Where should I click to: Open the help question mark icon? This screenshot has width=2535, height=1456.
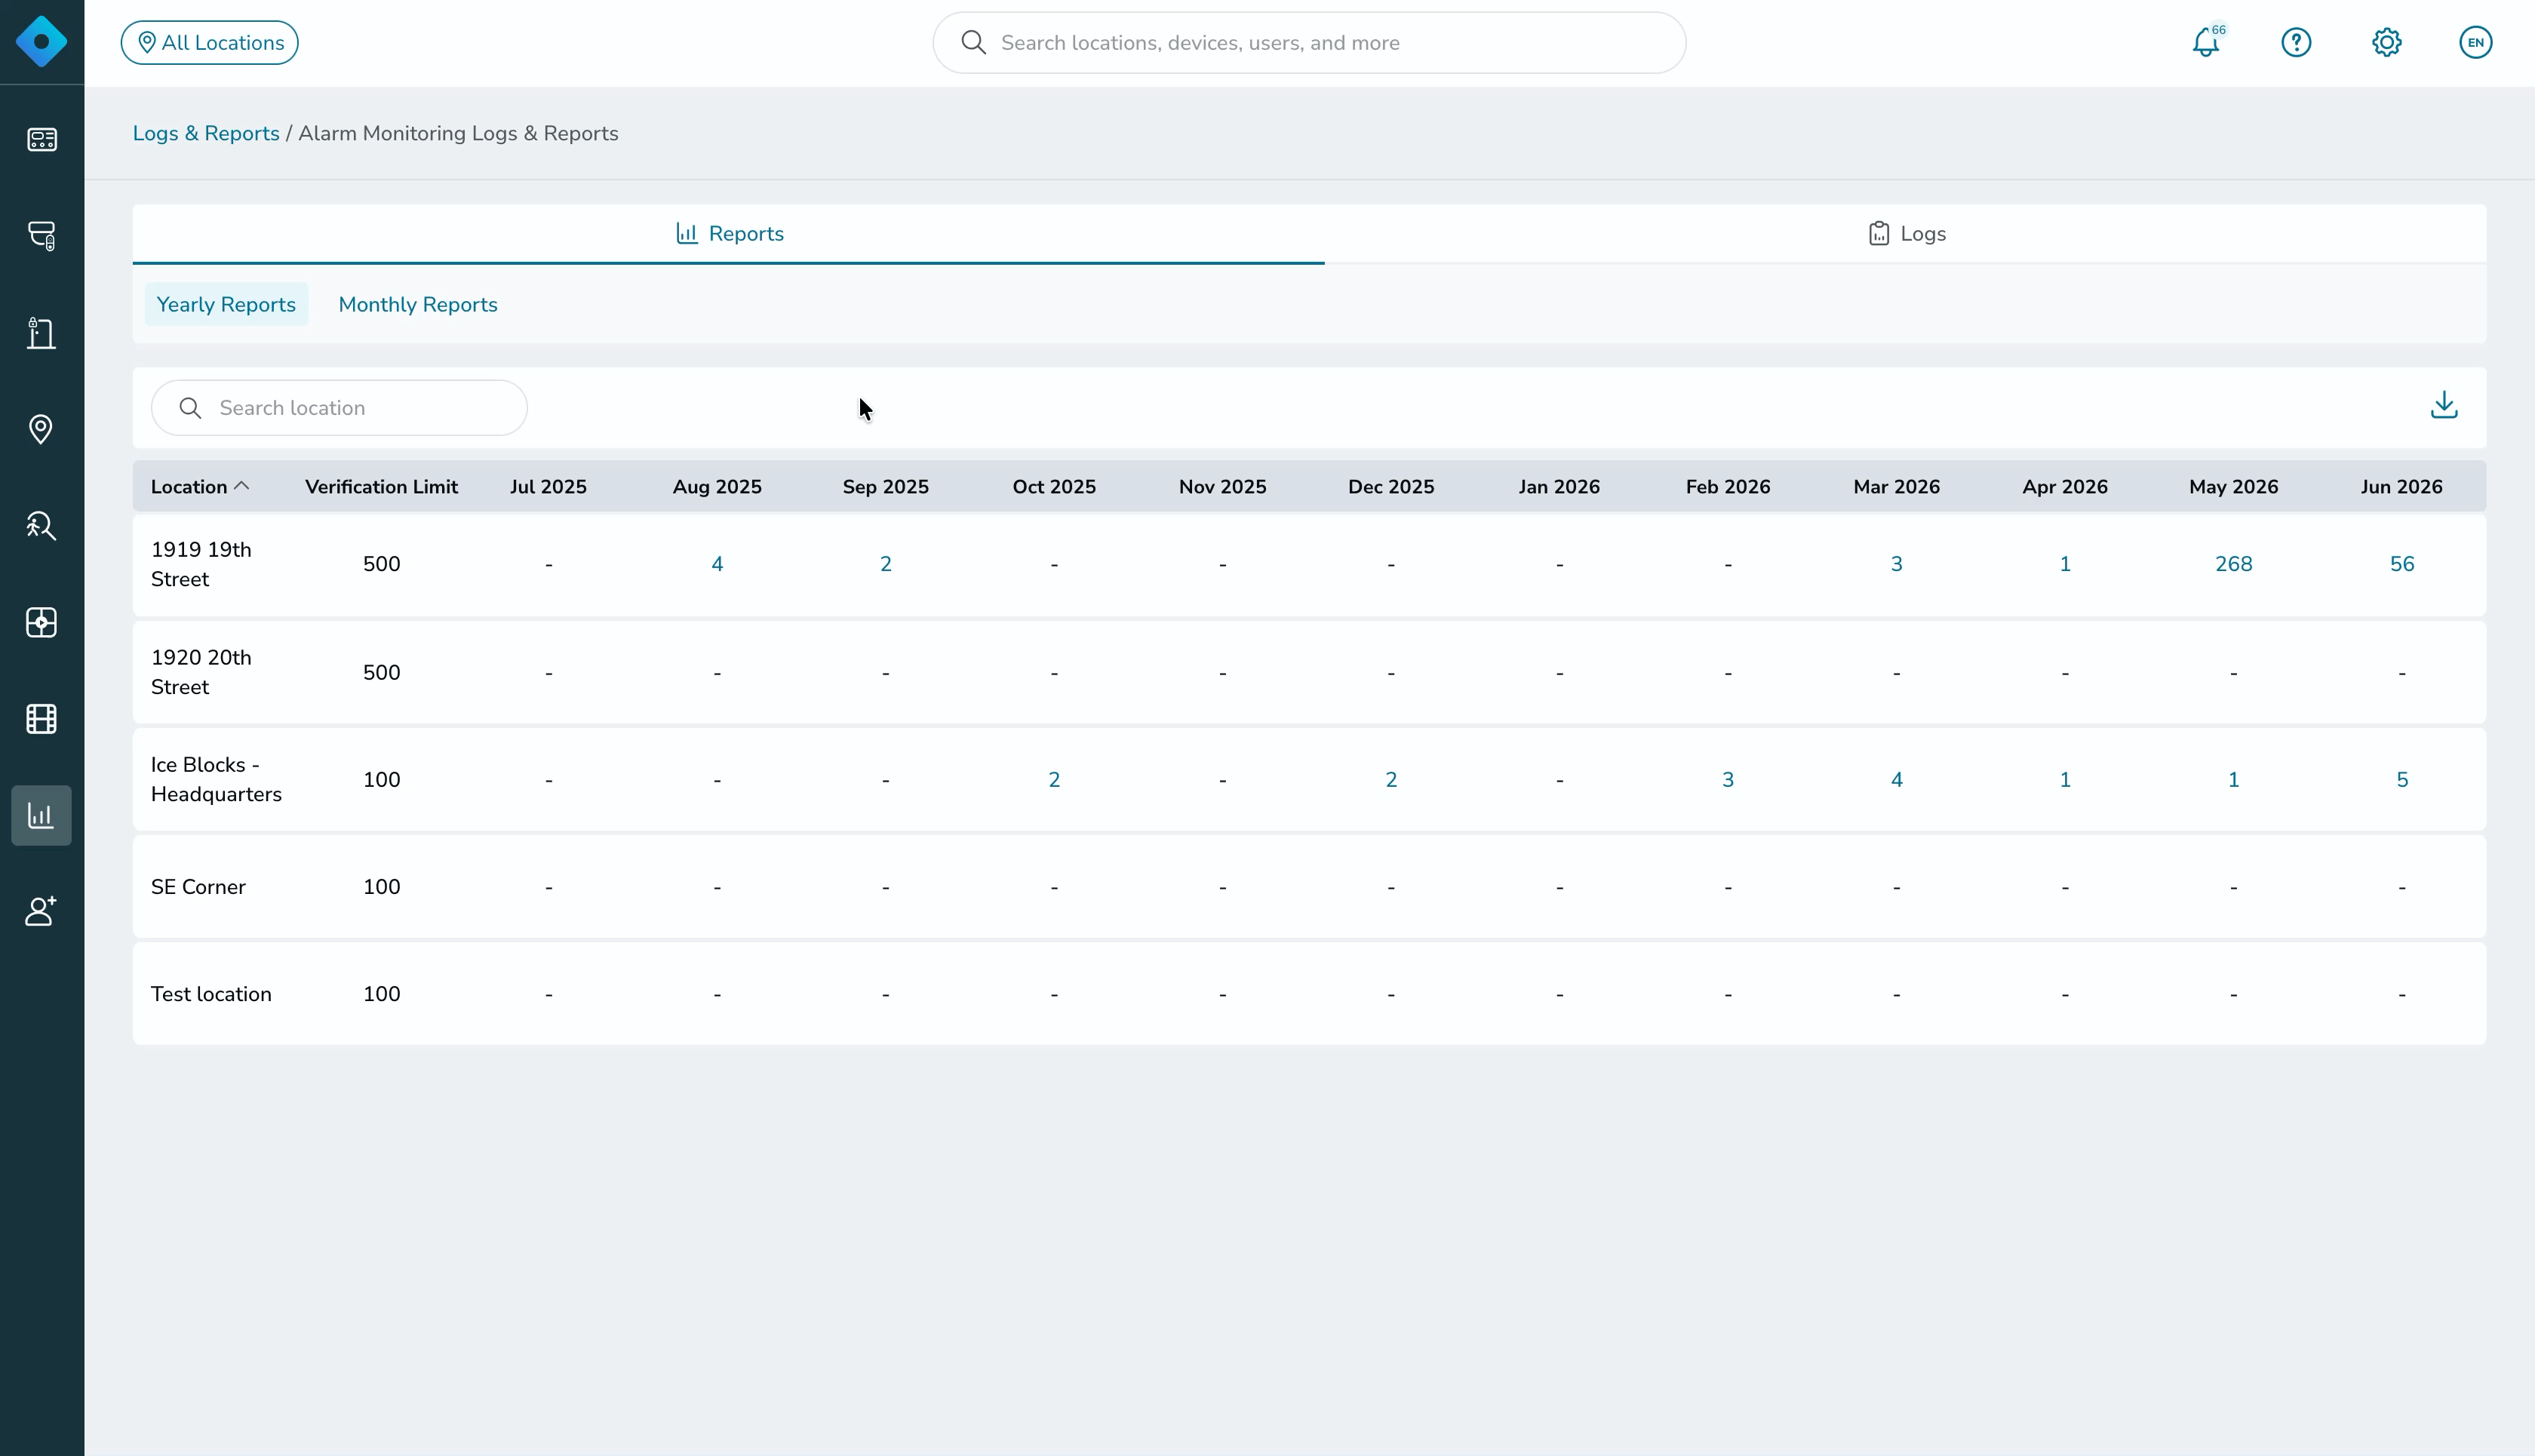point(2296,42)
